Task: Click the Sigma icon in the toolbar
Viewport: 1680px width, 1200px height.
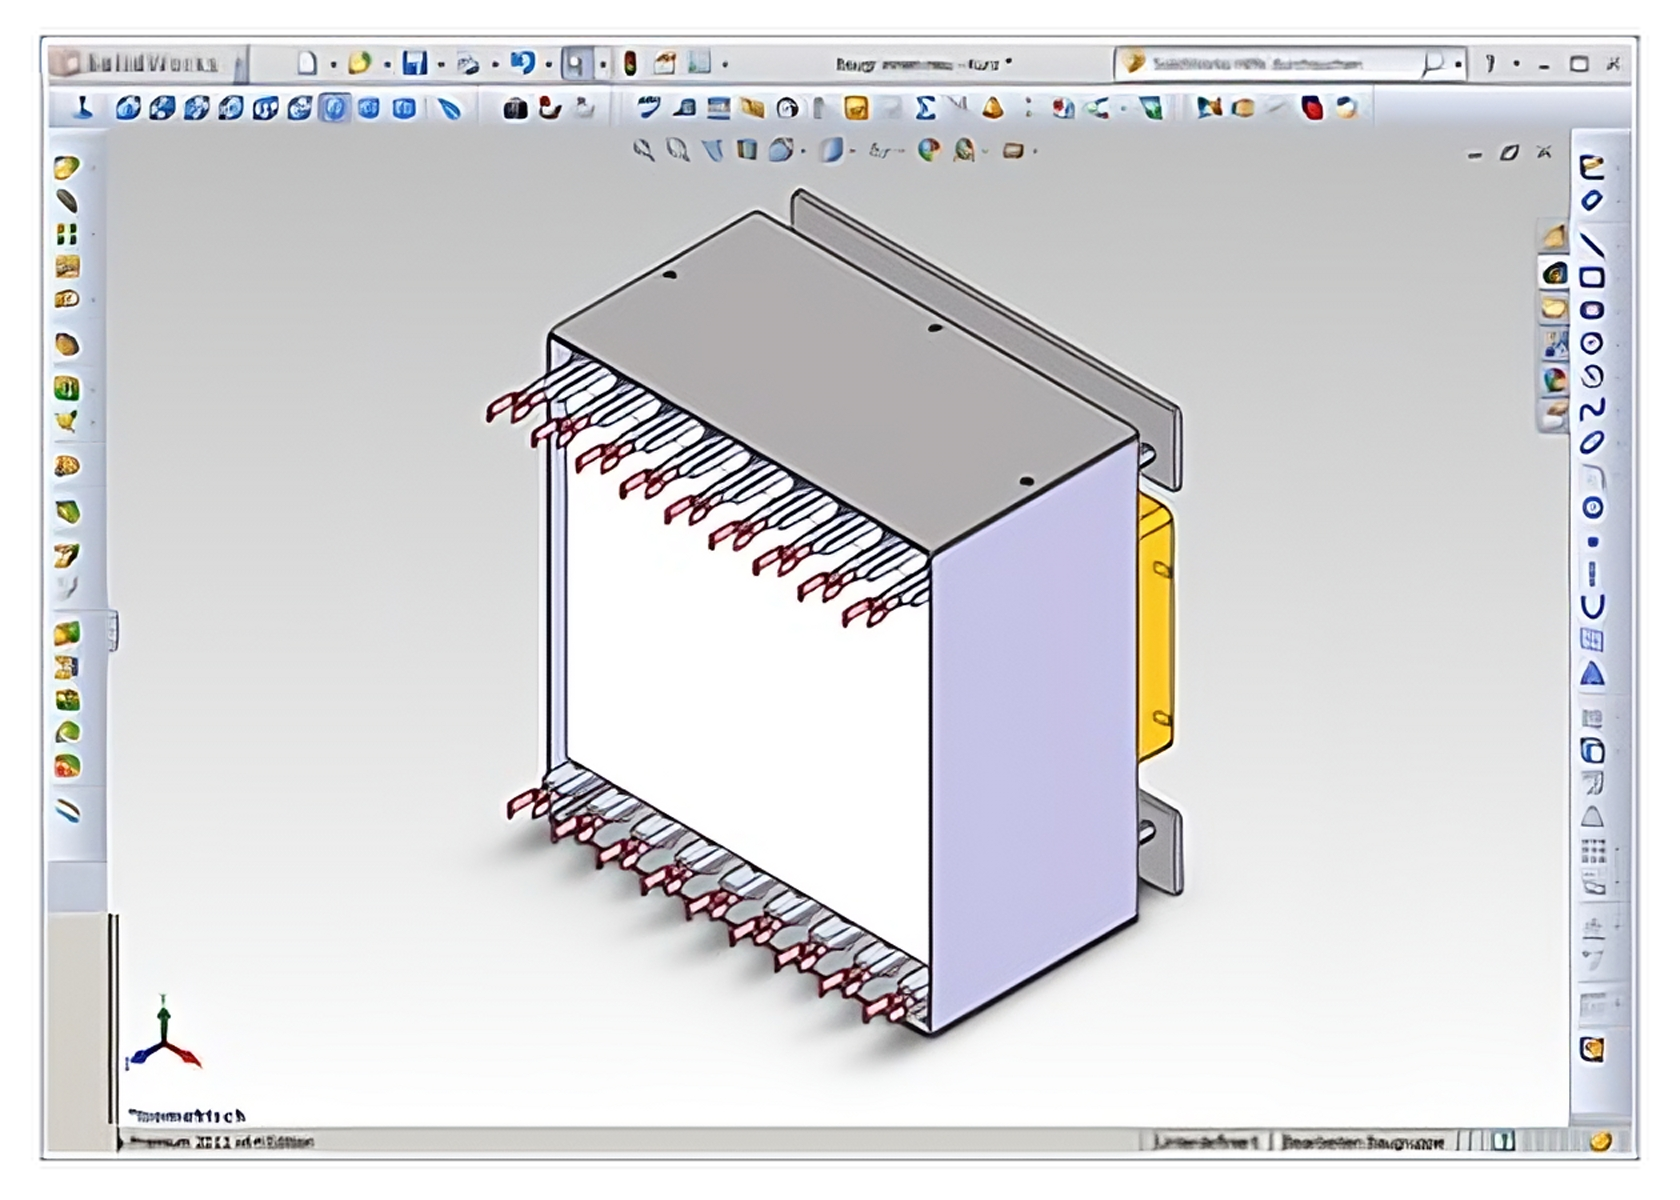Action: tap(925, 108)
